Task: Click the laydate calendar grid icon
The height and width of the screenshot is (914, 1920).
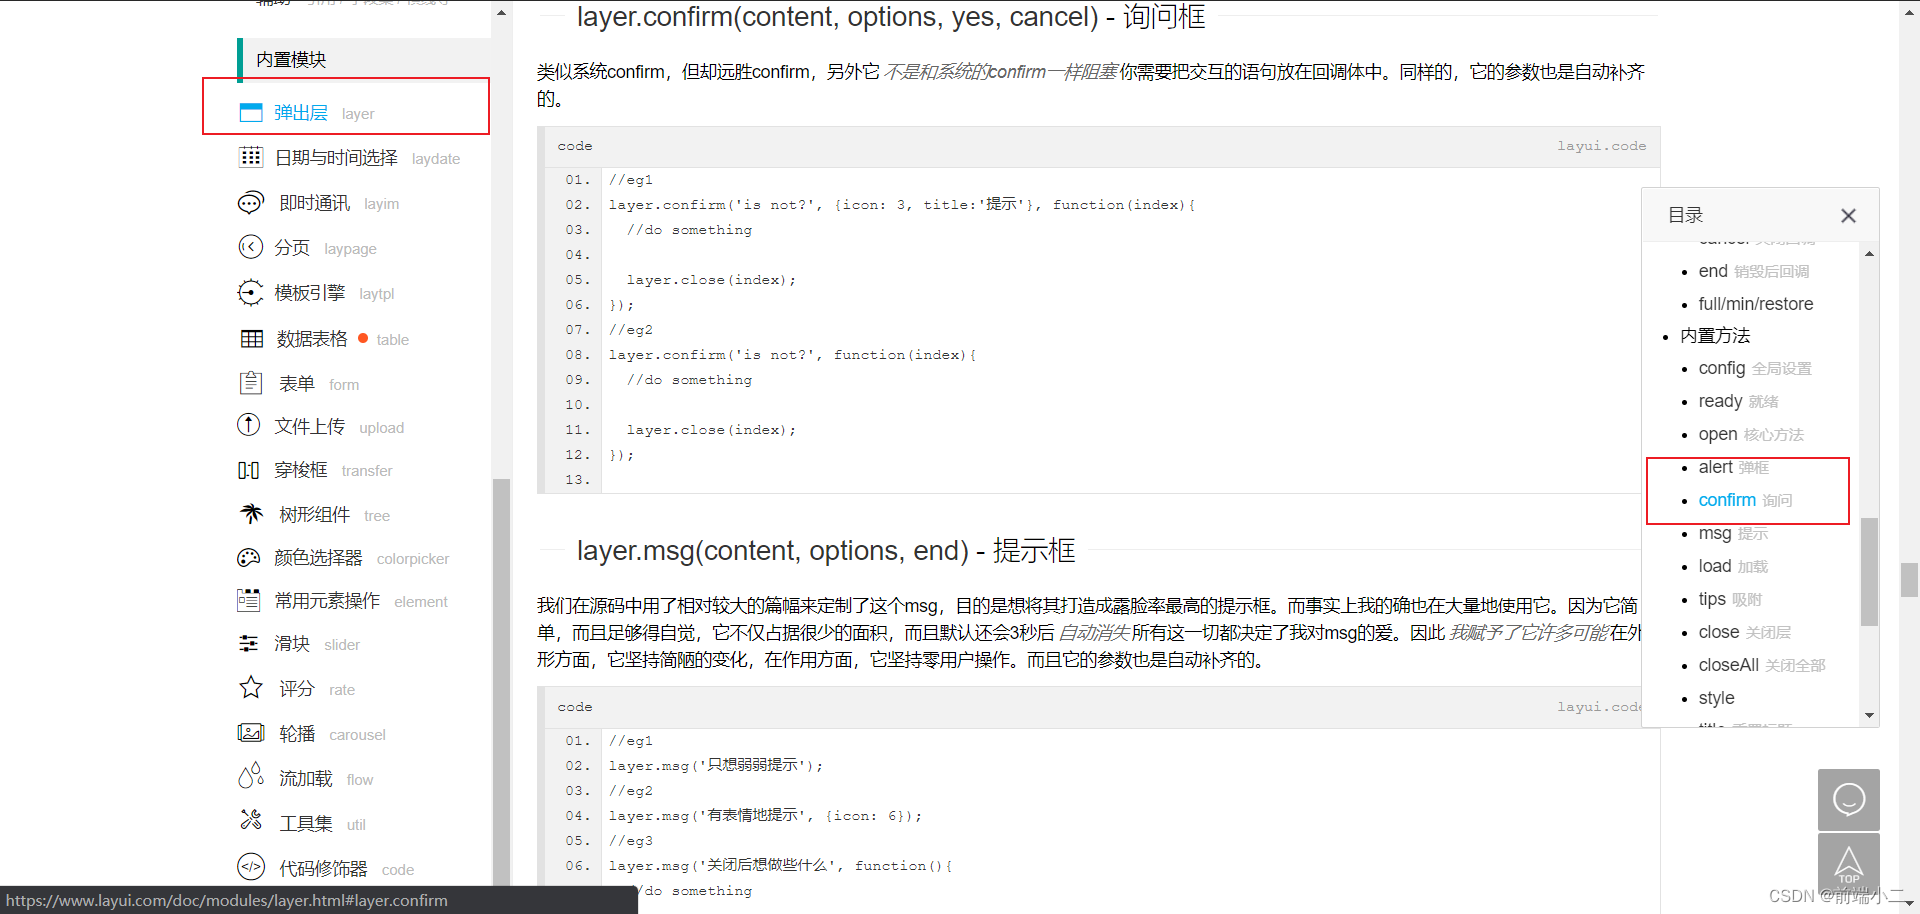Action: (251, 157)
